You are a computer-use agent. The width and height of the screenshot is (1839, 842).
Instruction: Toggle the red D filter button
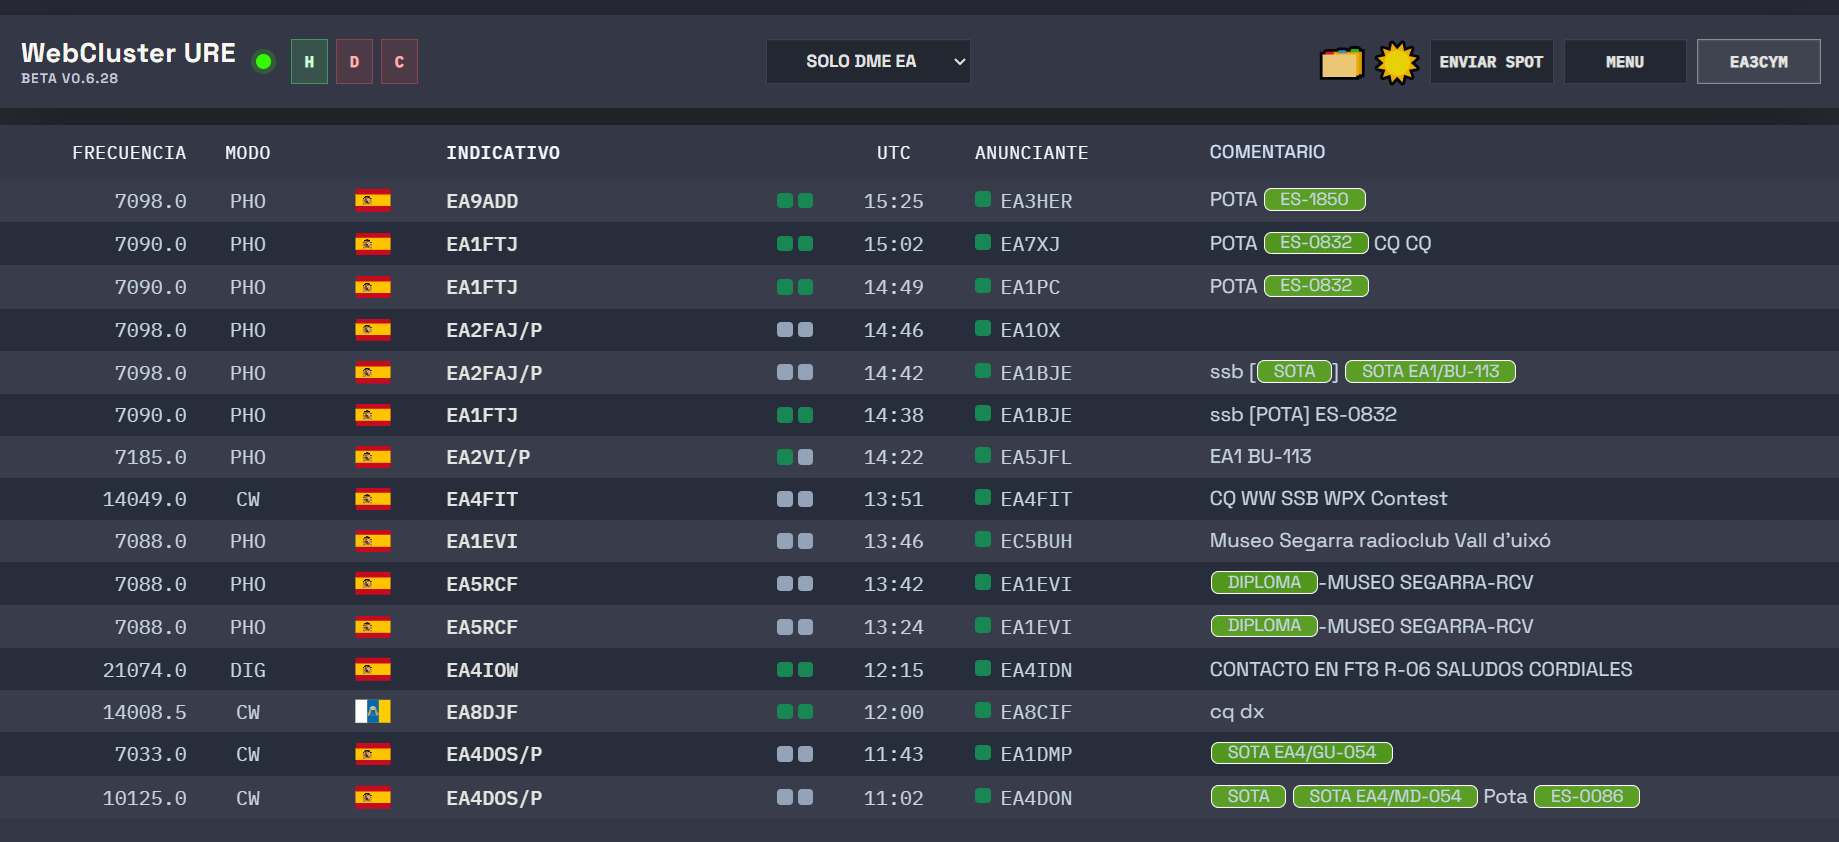[x=354, y=62]
